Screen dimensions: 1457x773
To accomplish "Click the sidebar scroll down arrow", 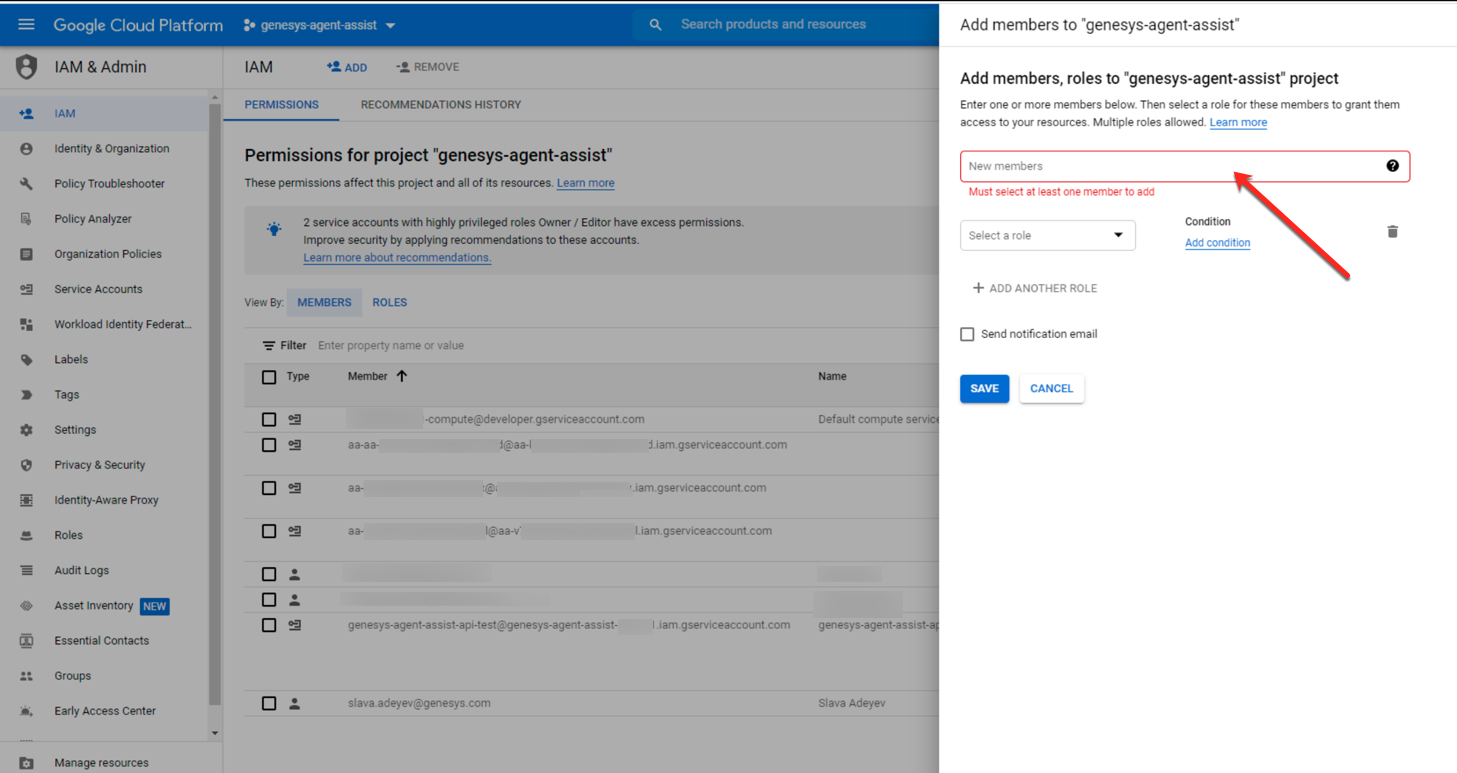I will click(x=214, y=733).
